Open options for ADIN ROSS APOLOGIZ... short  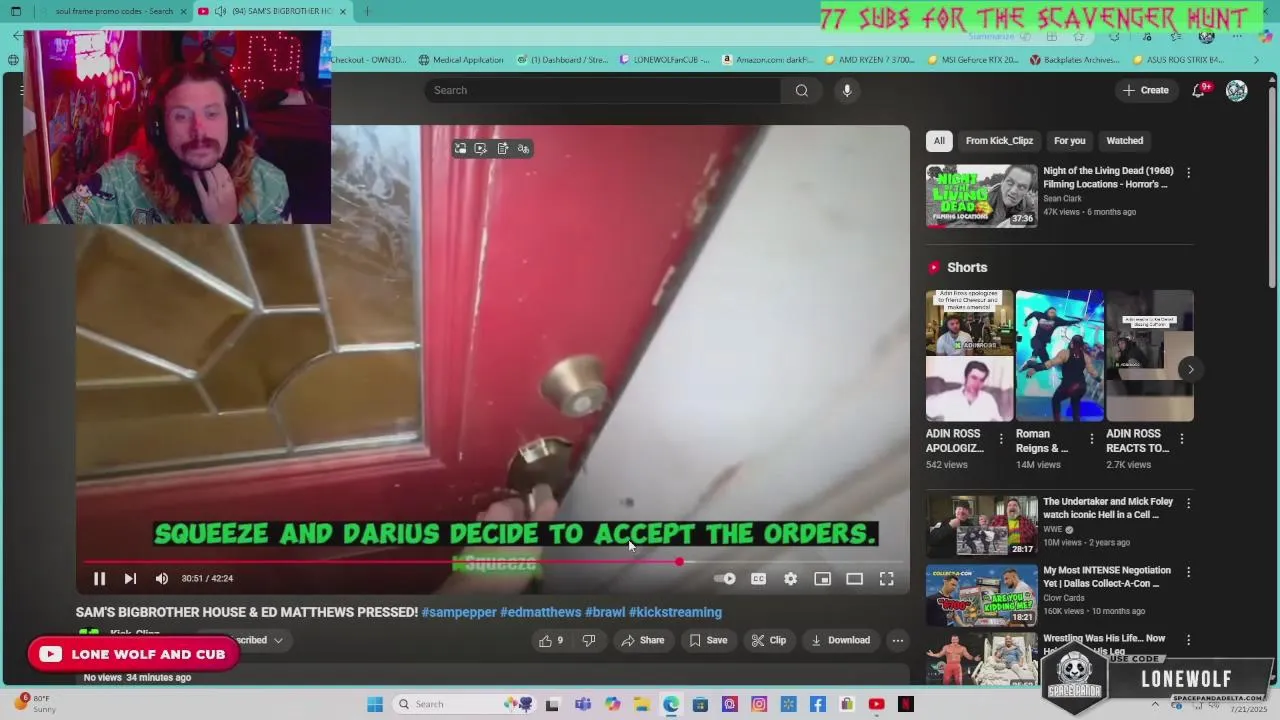(1001, 439)
